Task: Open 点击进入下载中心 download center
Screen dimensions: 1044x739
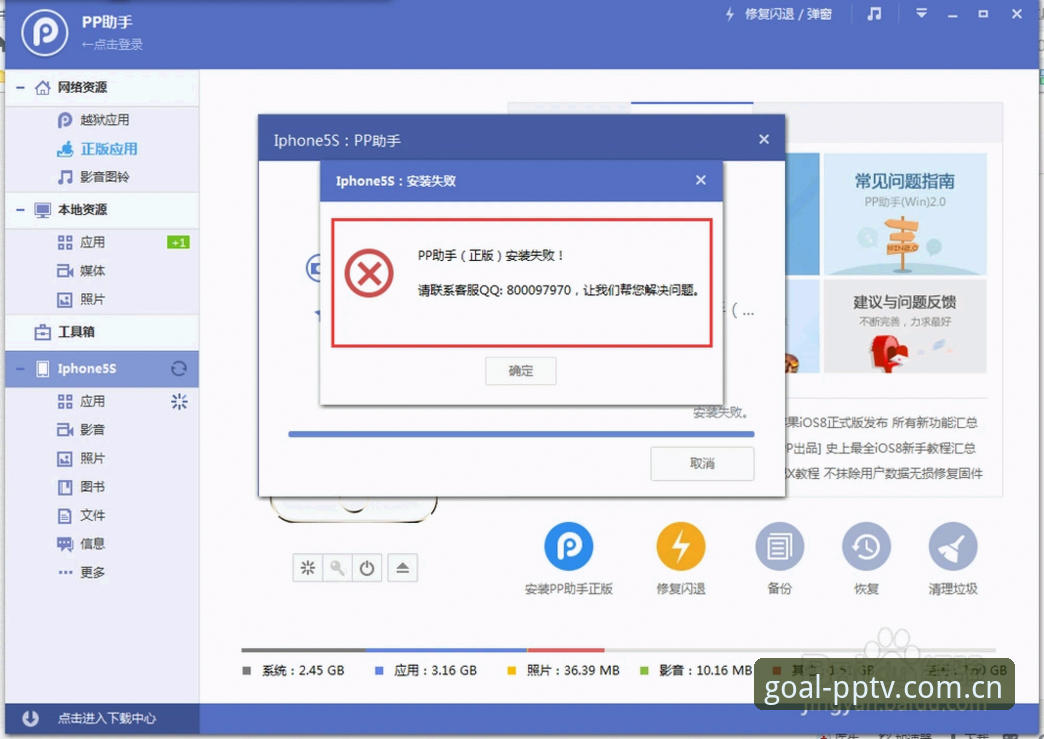Action: [x=107, y=718]
